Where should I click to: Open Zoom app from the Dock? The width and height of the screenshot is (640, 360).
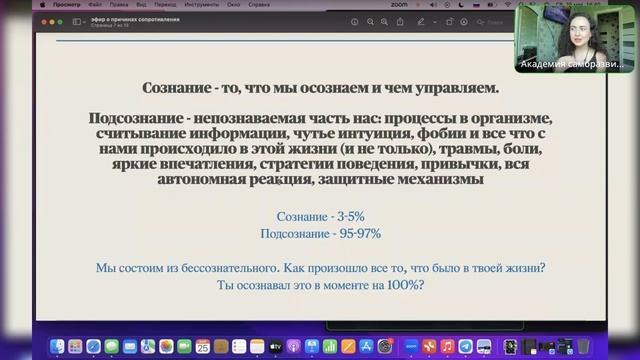click(411, 347)
